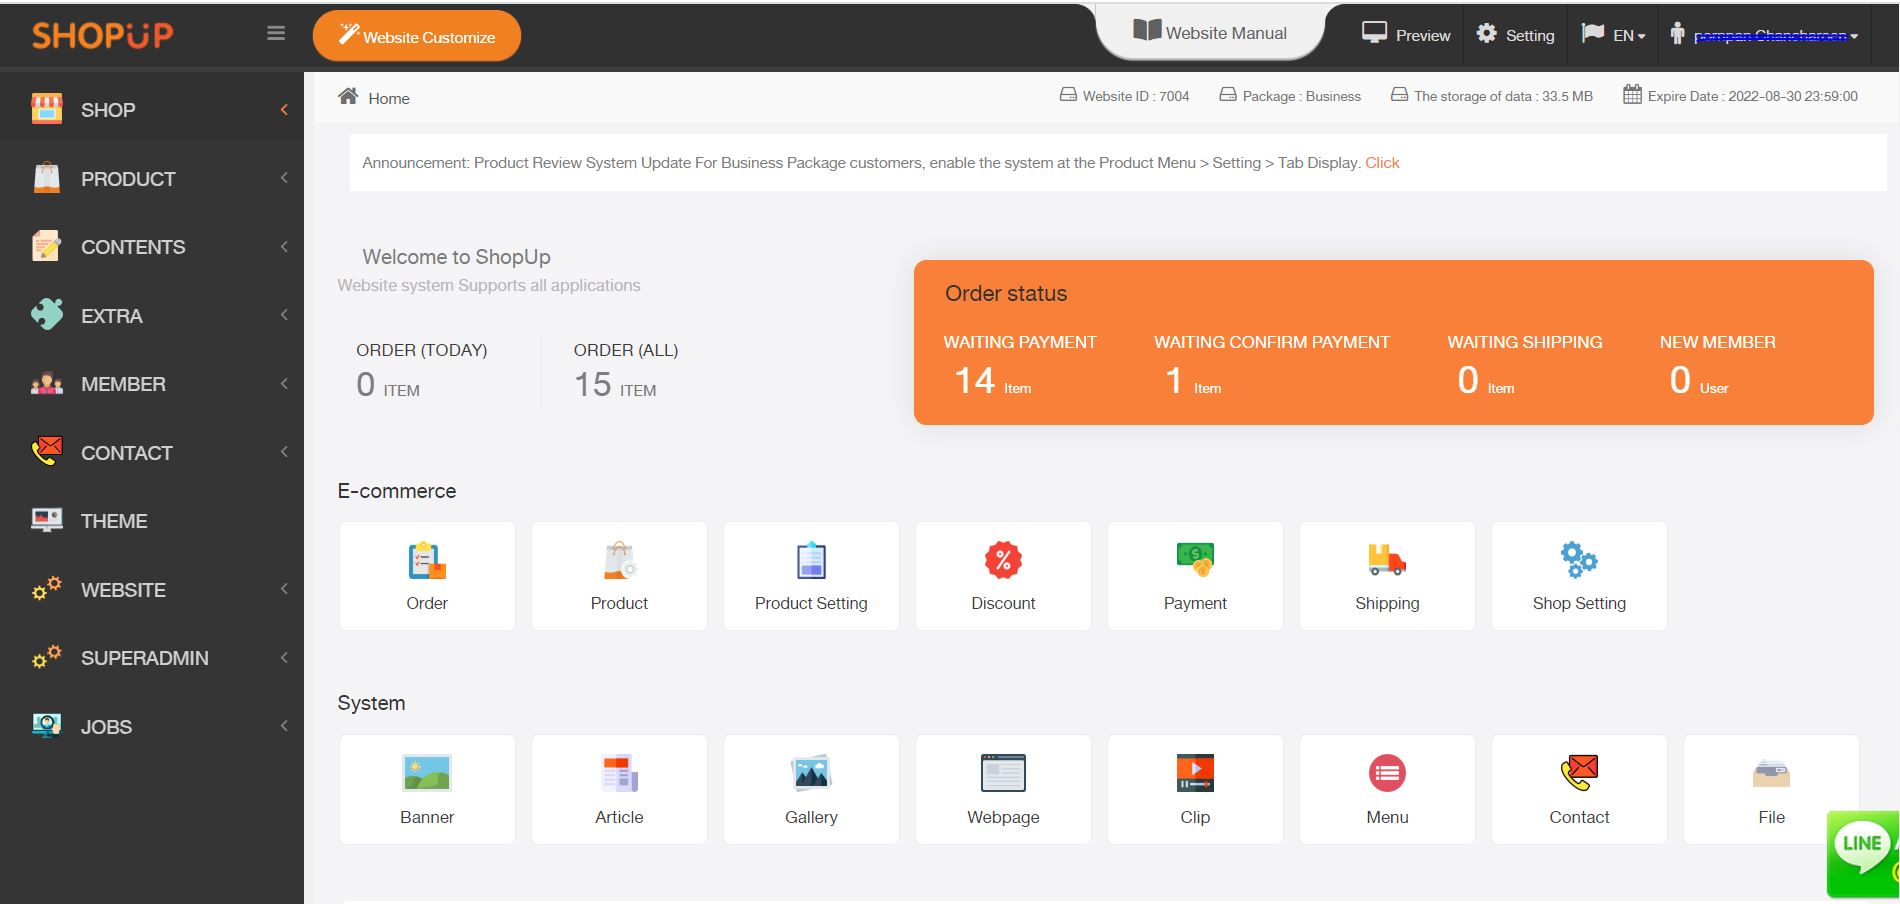This screenshot has width=1900, height=904.
Task: Click the Home house icon
Action: click(348, 96)
